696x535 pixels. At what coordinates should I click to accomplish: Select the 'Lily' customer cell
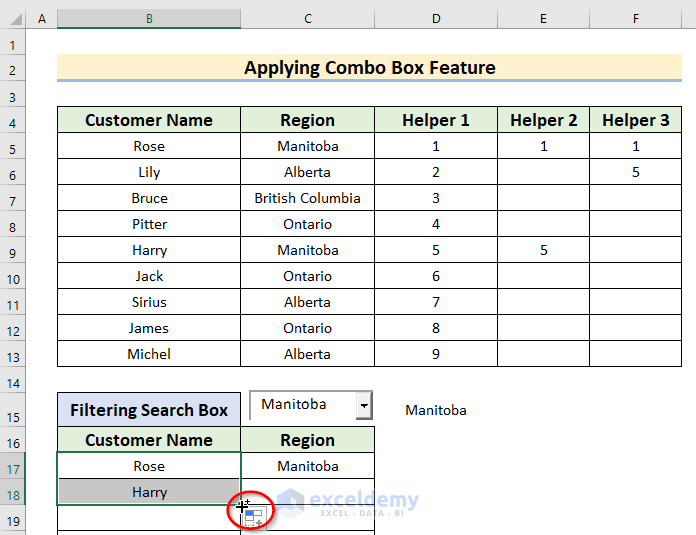(x=149, y=172)
